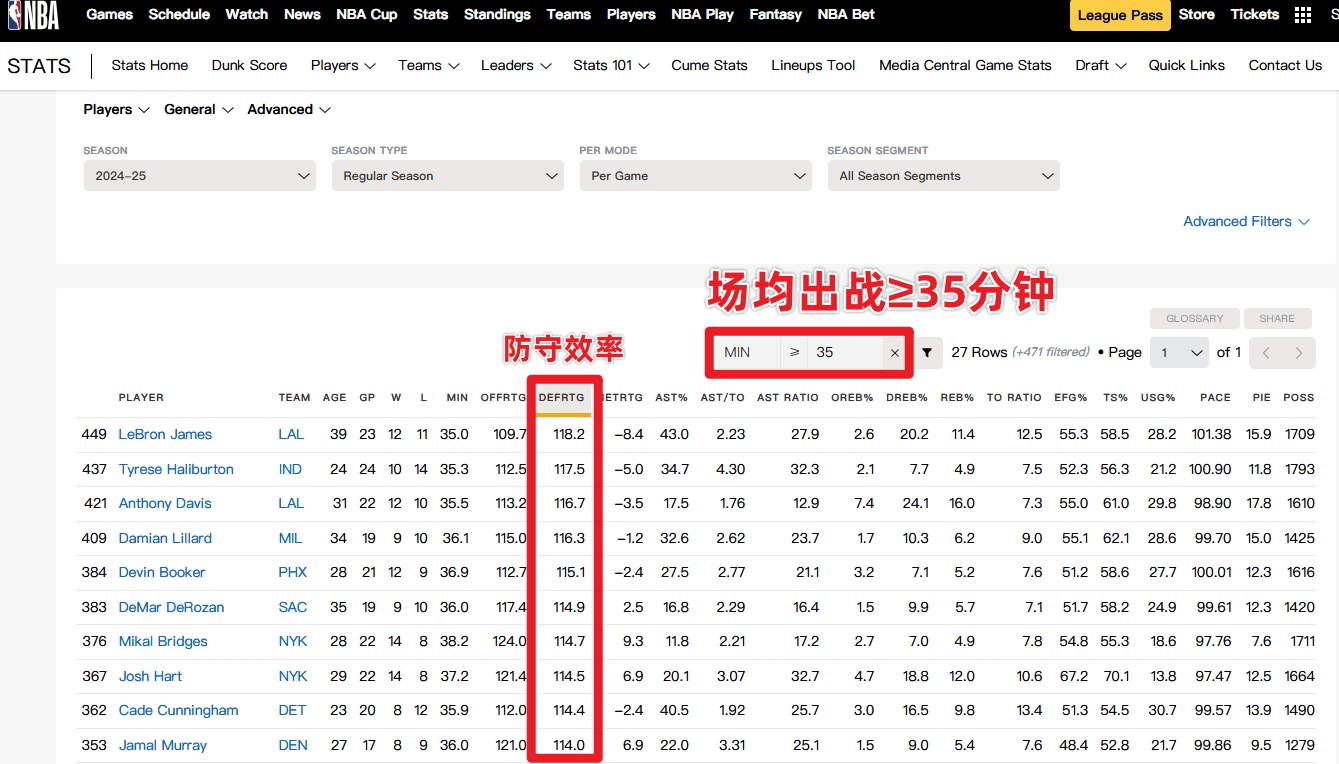
Task: Expand the Season 2024-25 dropdown
Action: click(x=199, y=176)
